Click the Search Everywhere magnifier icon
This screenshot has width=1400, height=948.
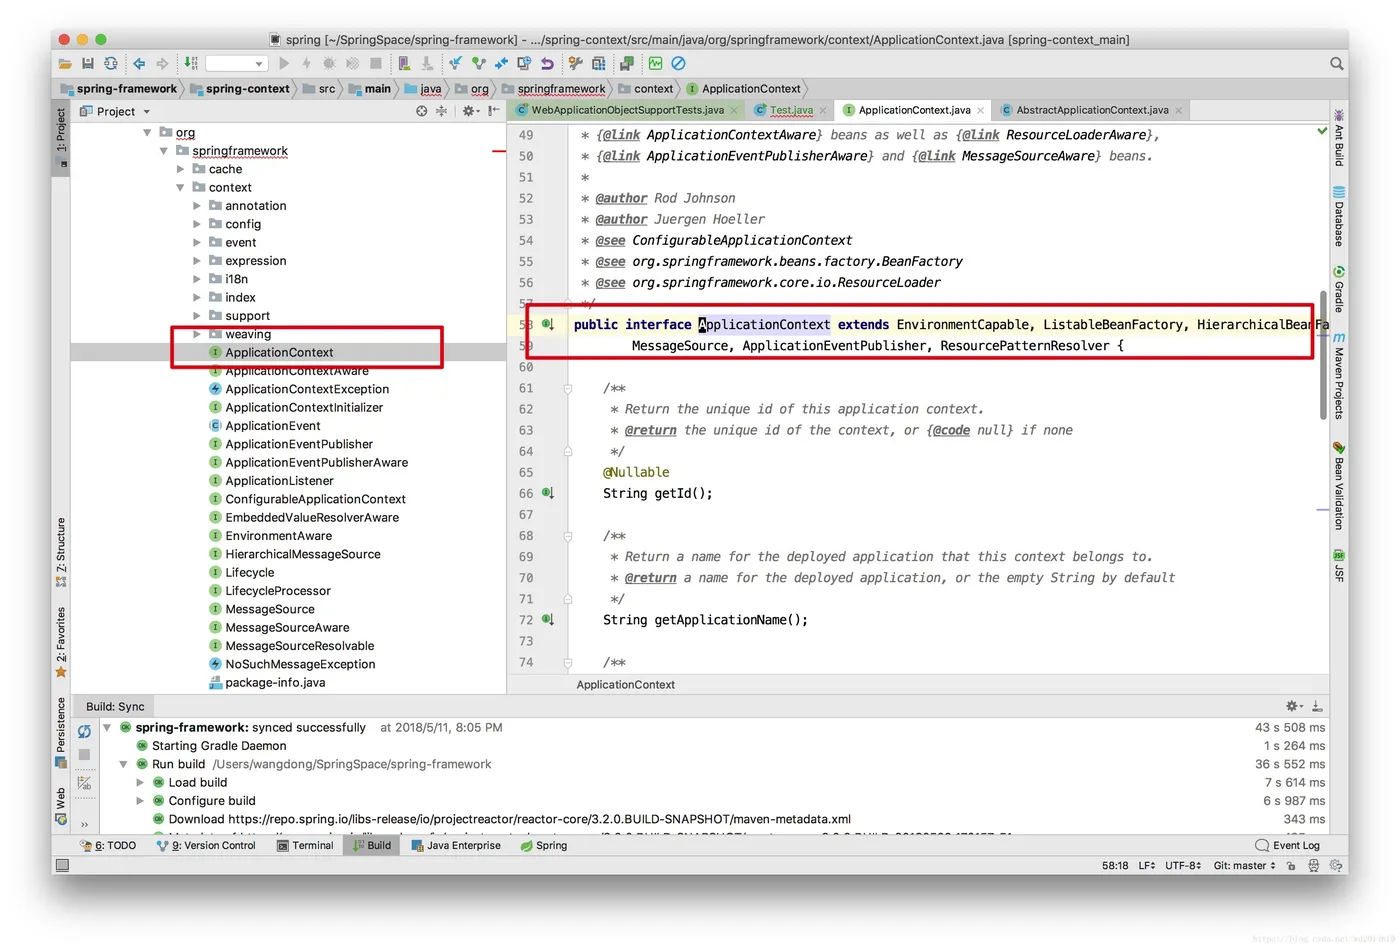click(1337, 64)
